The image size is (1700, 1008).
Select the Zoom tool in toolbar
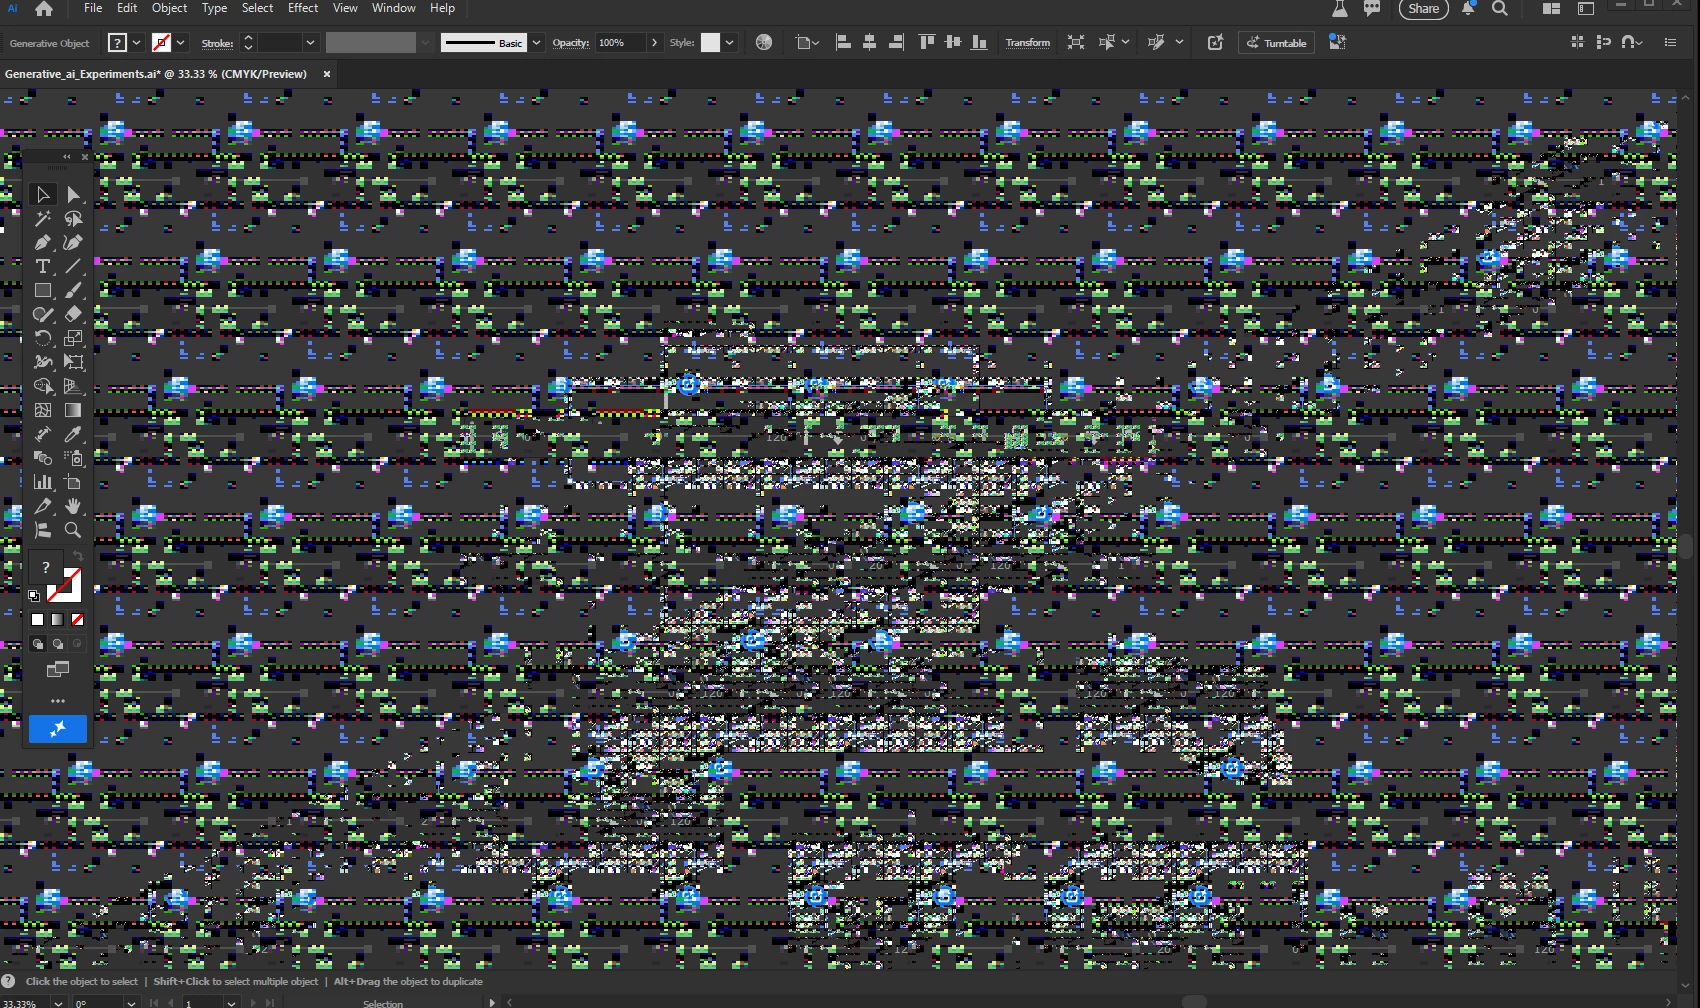[73, 530]
